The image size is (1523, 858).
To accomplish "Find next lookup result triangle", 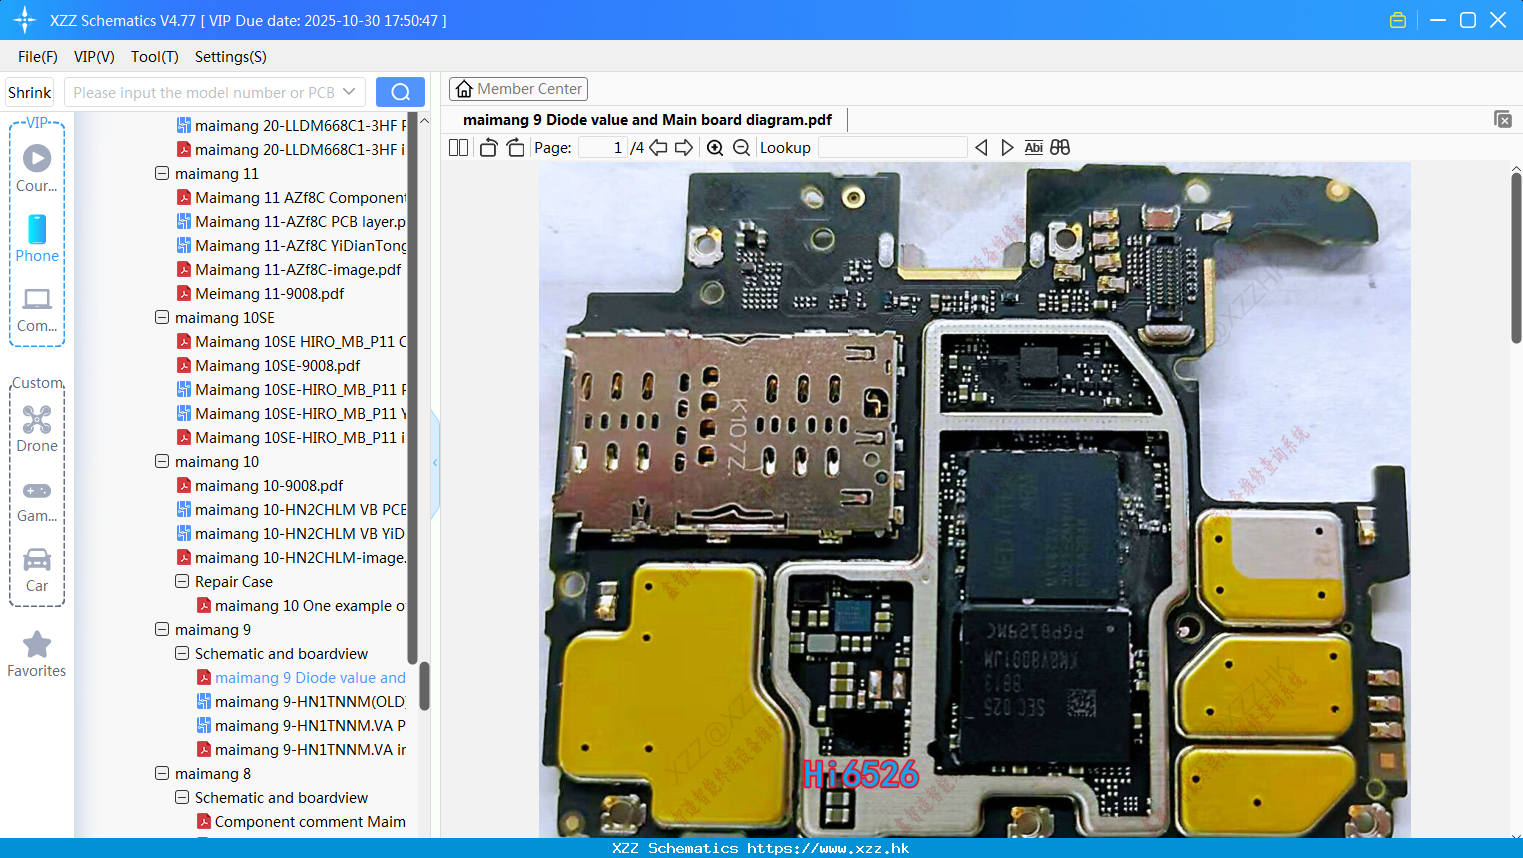I will [1007, 147].
